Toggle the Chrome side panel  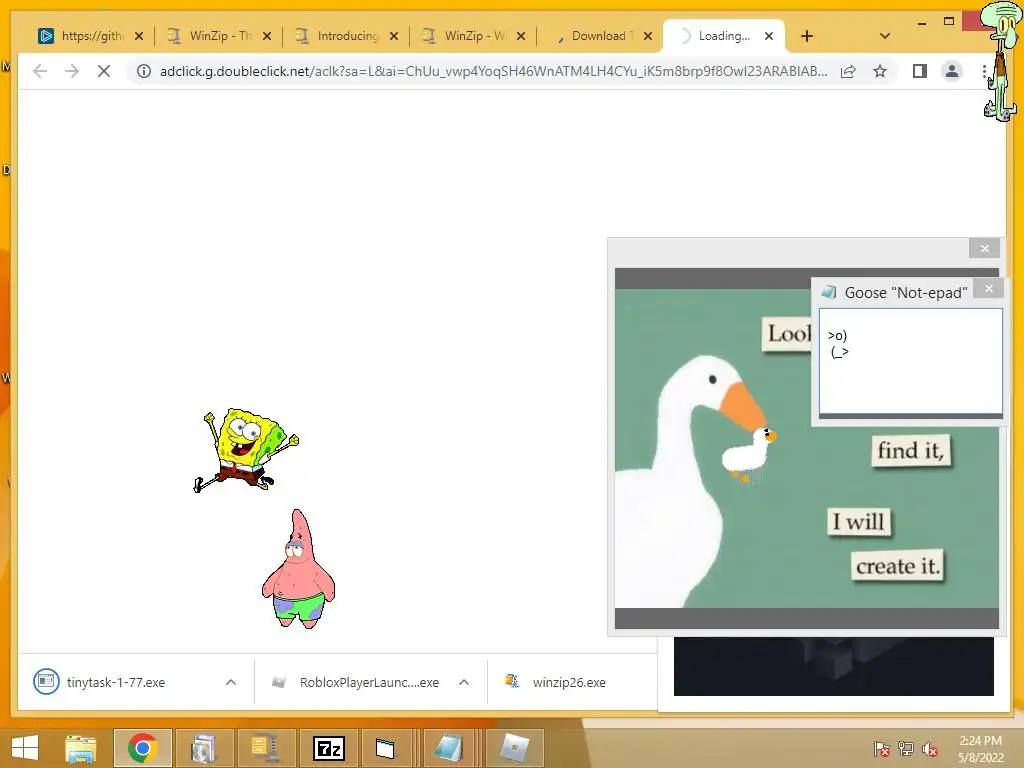pyautogui.click(x=920, y=71)
